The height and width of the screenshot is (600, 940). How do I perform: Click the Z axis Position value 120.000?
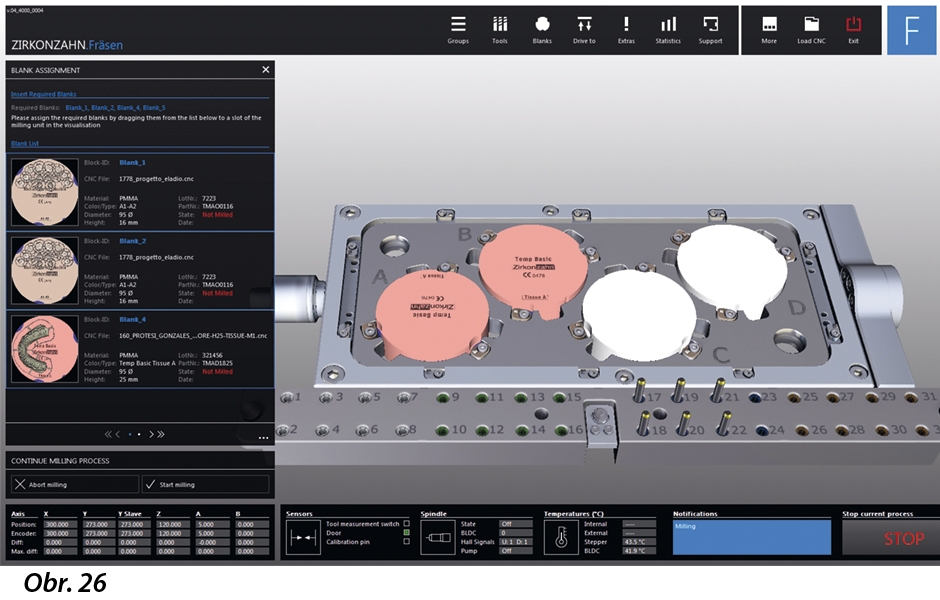(x=173, y=524)
